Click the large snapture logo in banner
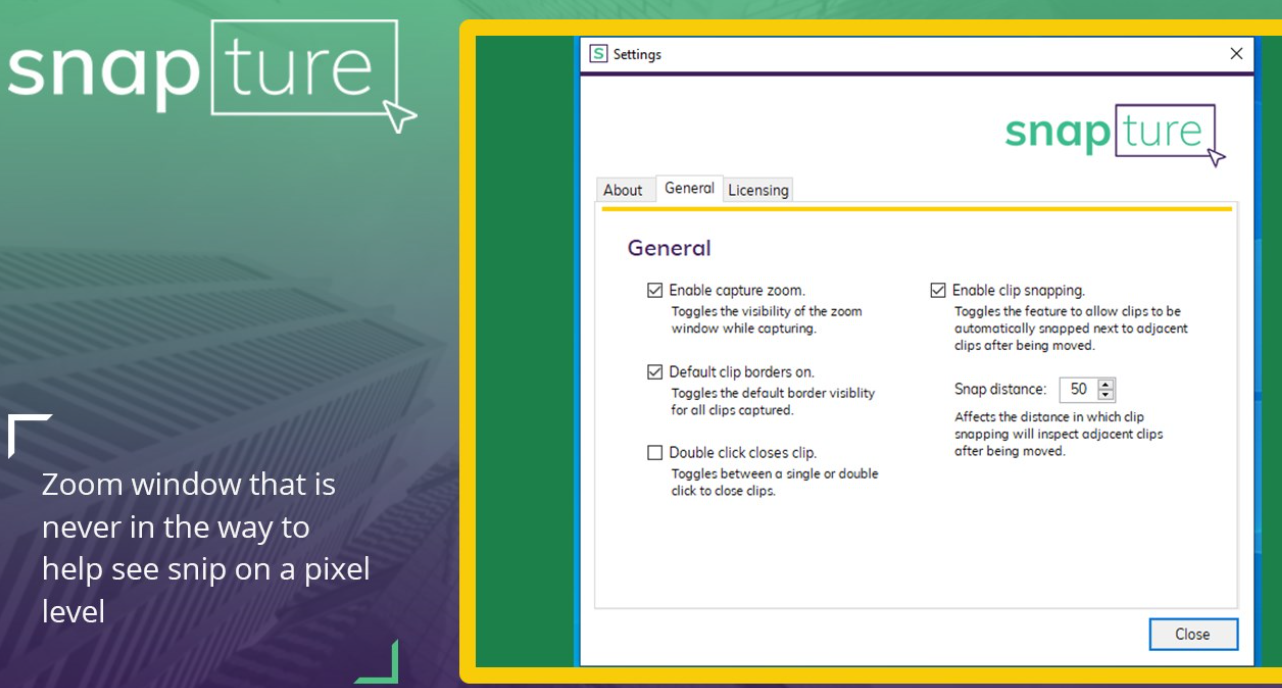1282x688 pixels. (210, 75)
